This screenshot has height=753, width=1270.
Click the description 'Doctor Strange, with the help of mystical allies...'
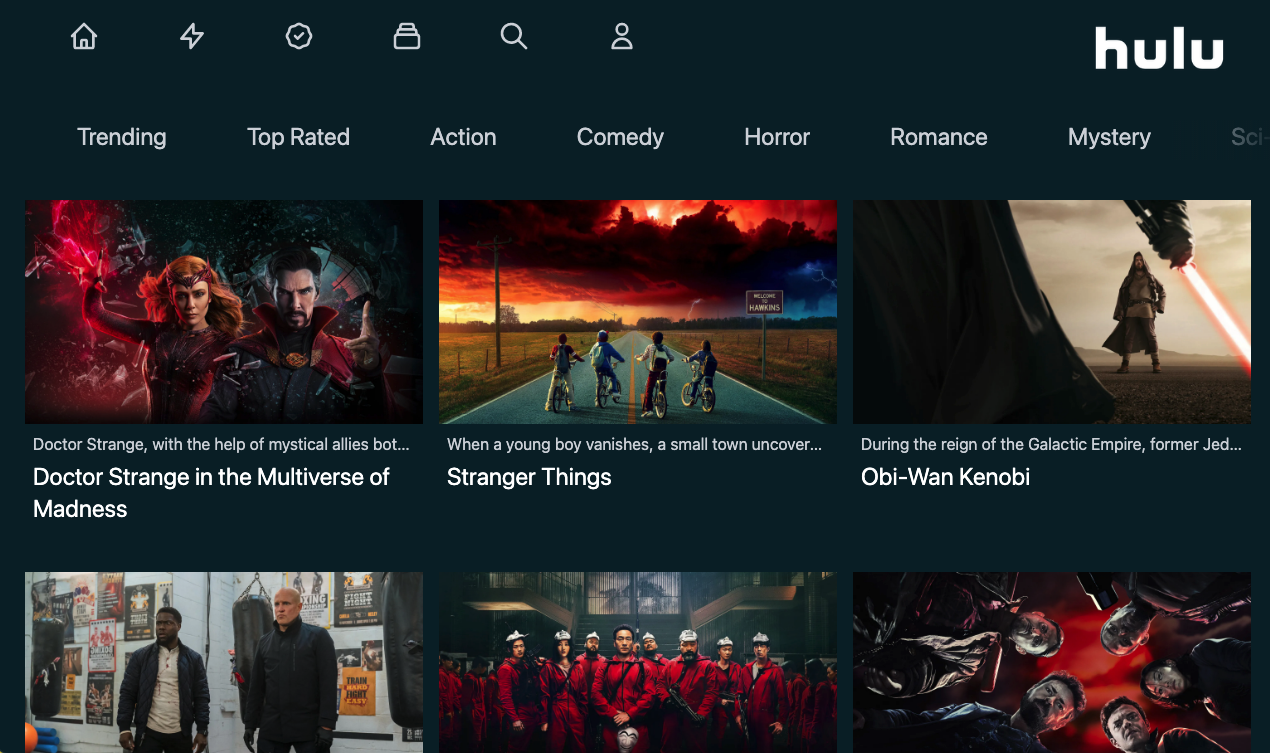pos(221,444)
